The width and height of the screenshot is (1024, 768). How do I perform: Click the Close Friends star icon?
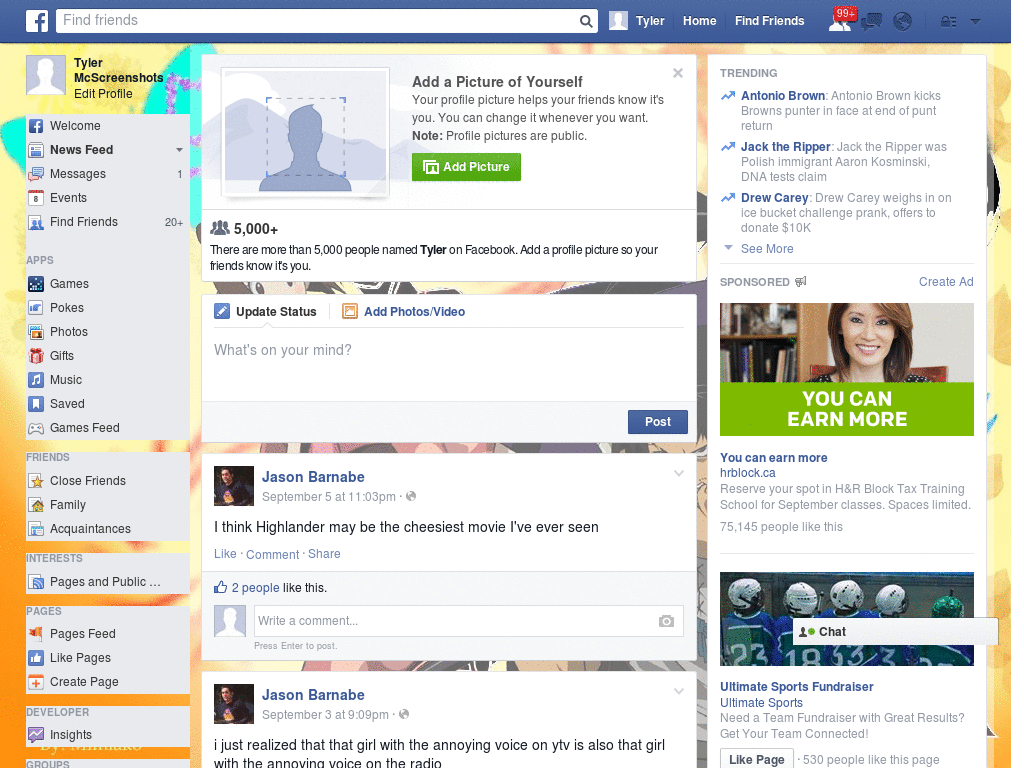36,481
